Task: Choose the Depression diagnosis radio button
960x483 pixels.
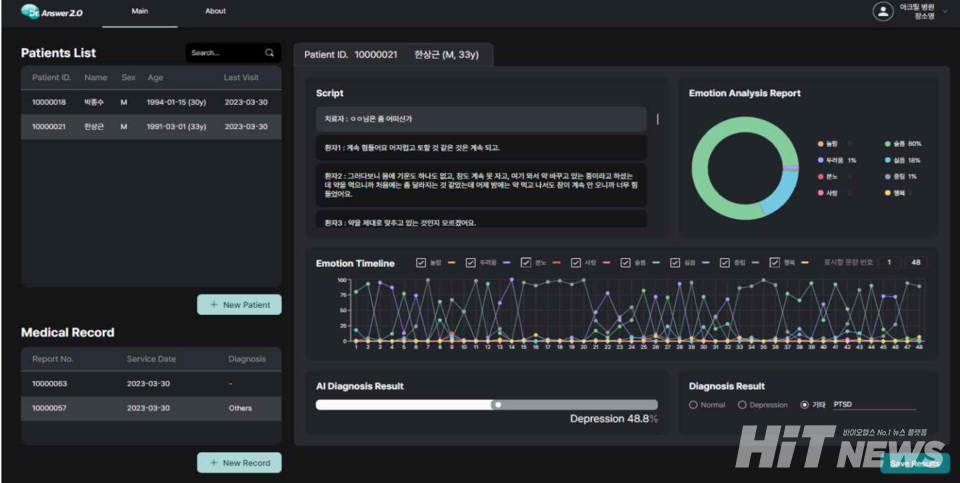Action: coord(742,405)
